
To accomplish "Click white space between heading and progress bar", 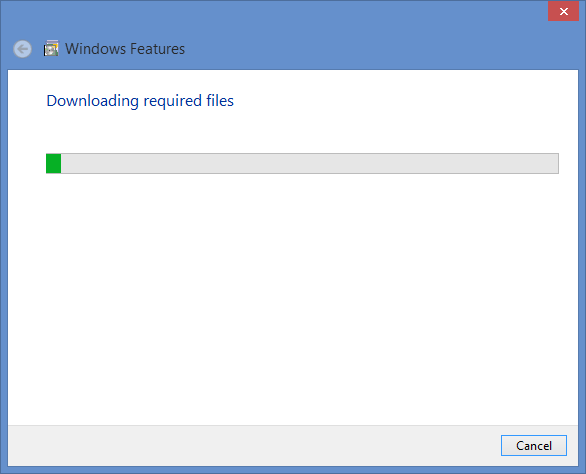I will 293,131.
